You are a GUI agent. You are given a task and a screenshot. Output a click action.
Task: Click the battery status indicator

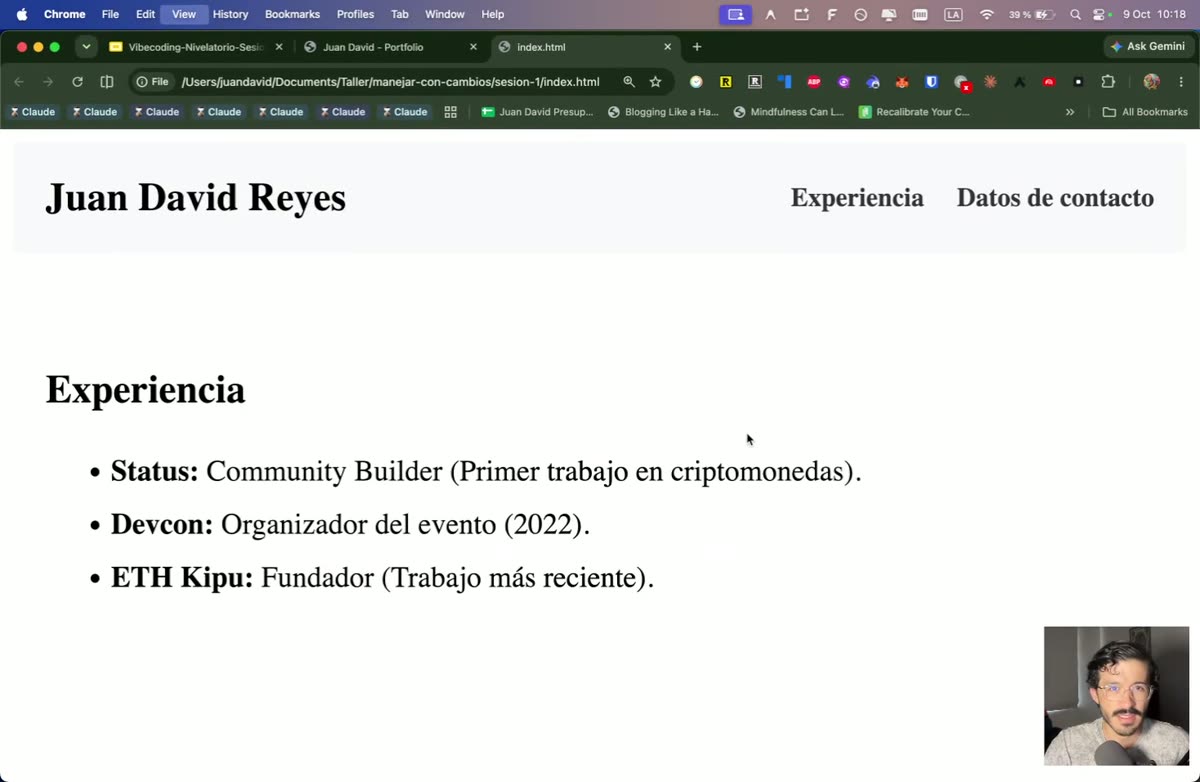point(1033,14)
